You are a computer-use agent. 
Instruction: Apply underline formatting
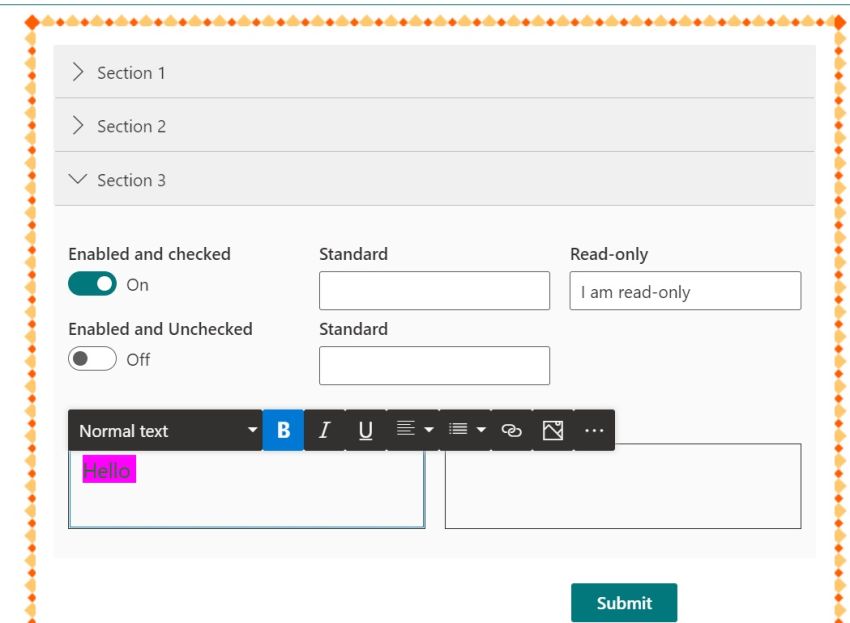(364, 430)
